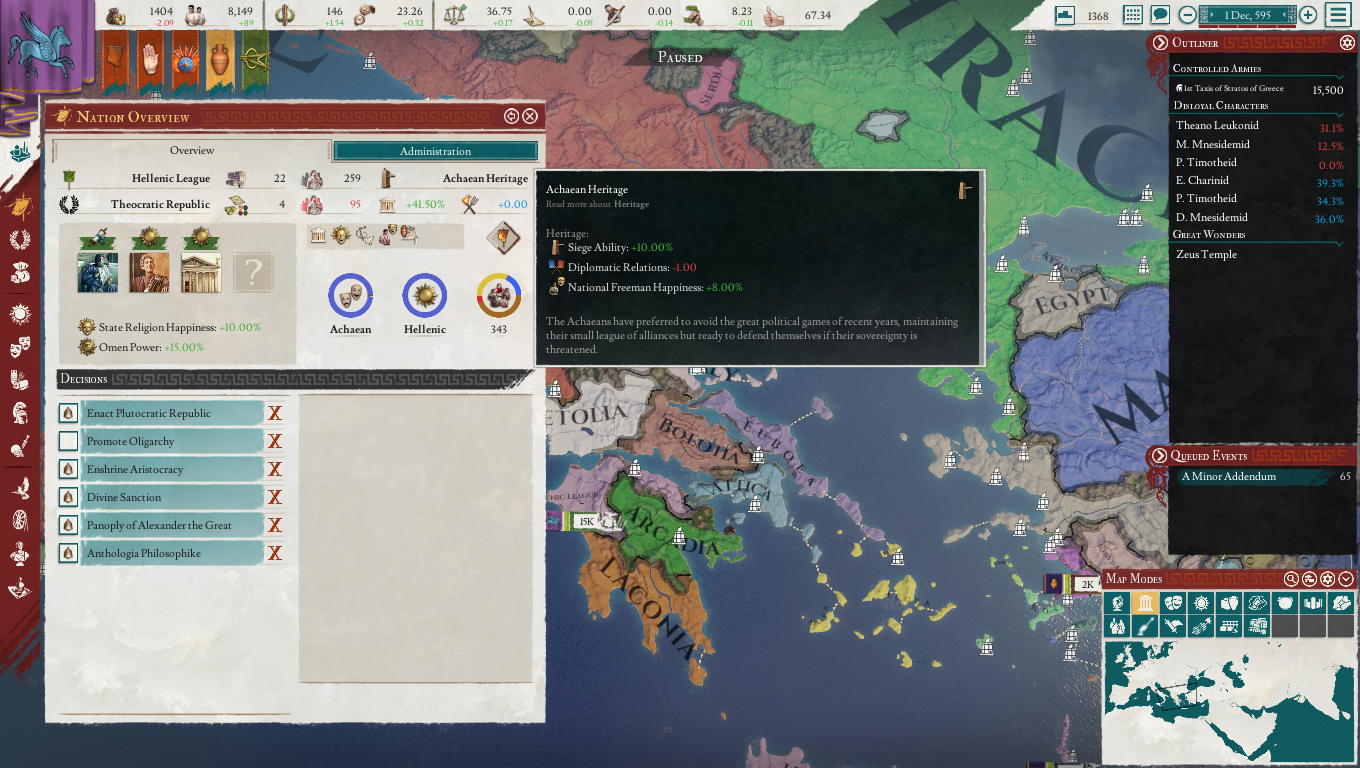1360x768 pixels.
Task: Click the X beside Divine Sanction
Action: pos(275,497)
